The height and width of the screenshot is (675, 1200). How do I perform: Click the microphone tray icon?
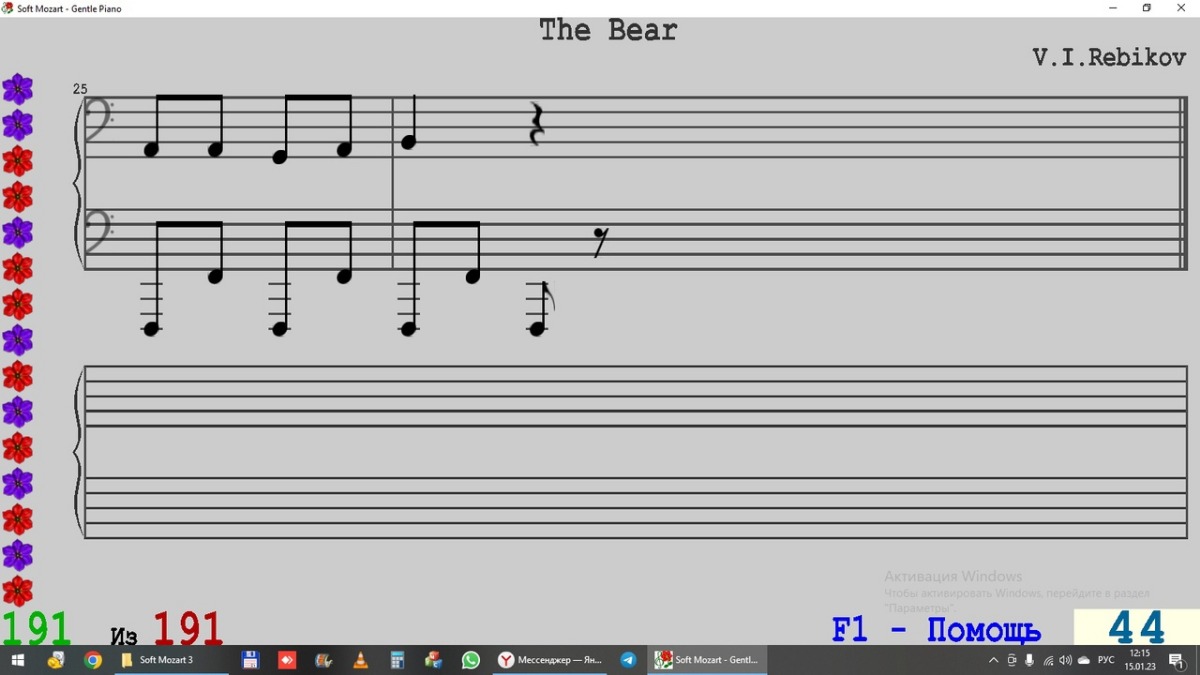coord(1030,660)
